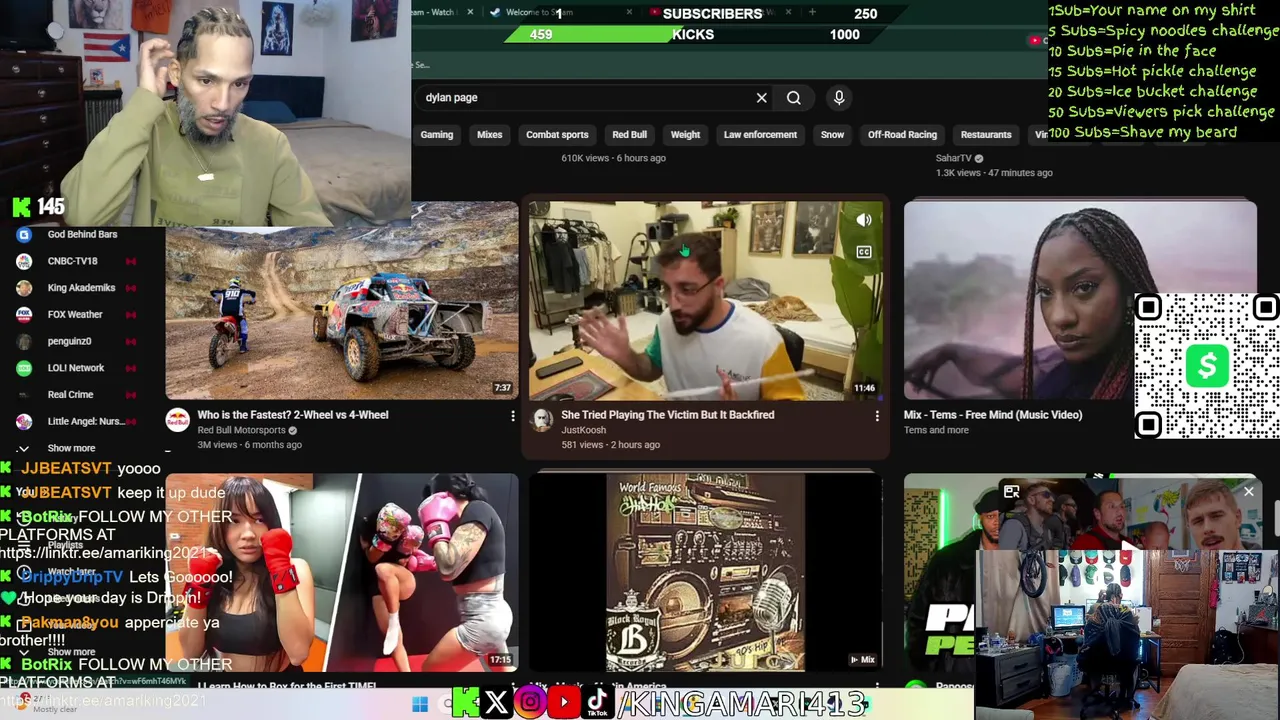Image resolution: width=1280 pixels, height=720 pixels.
Task: Select the Law enforcement filter chip
Action: click(760, 135)
